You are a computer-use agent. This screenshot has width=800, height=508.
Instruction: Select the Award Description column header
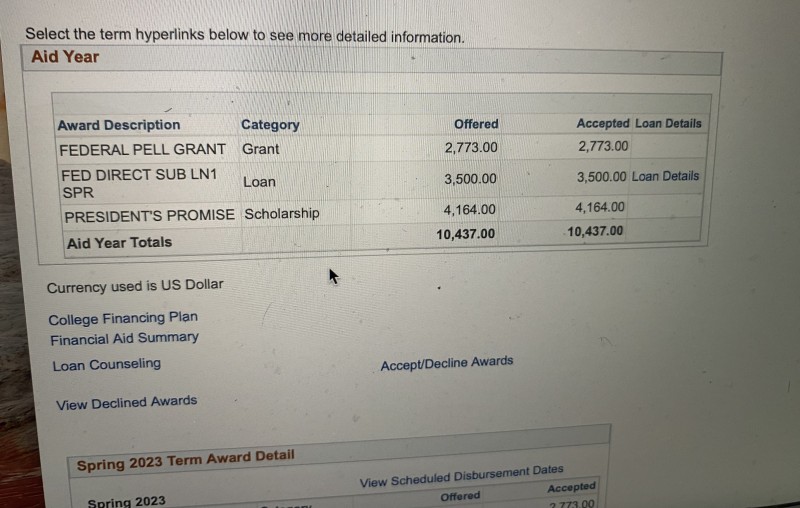[119, 125]
